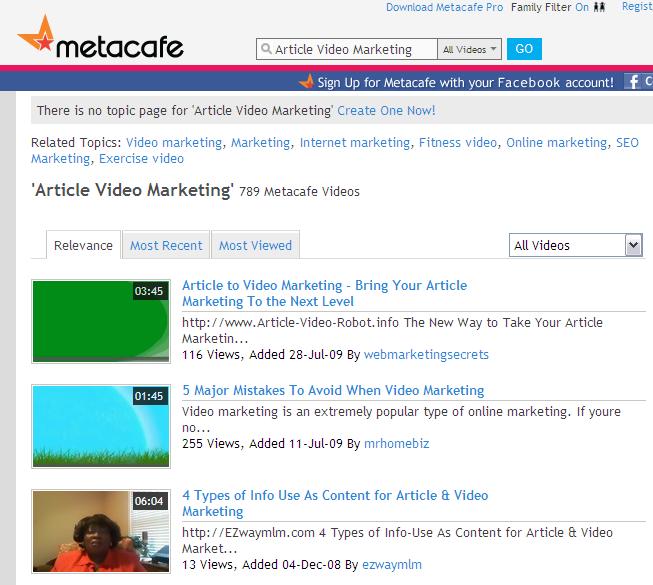Click the Register link

pyautogui.click(x=637, y=7)
